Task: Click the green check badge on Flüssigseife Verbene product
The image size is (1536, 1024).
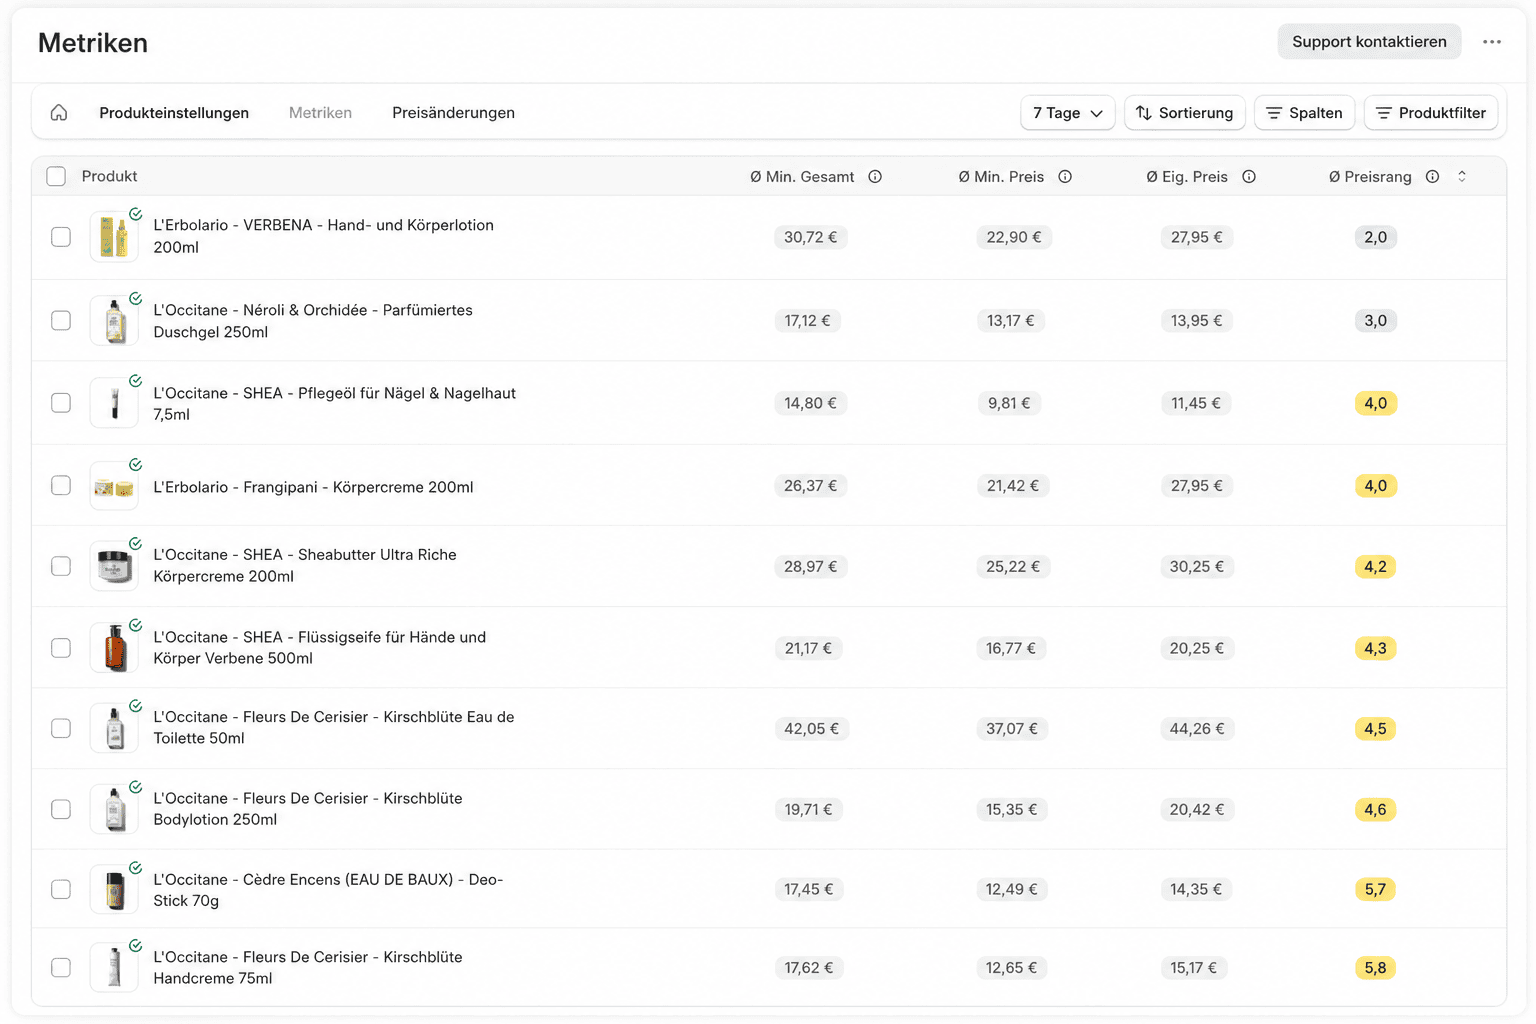Action: point(135,626)
